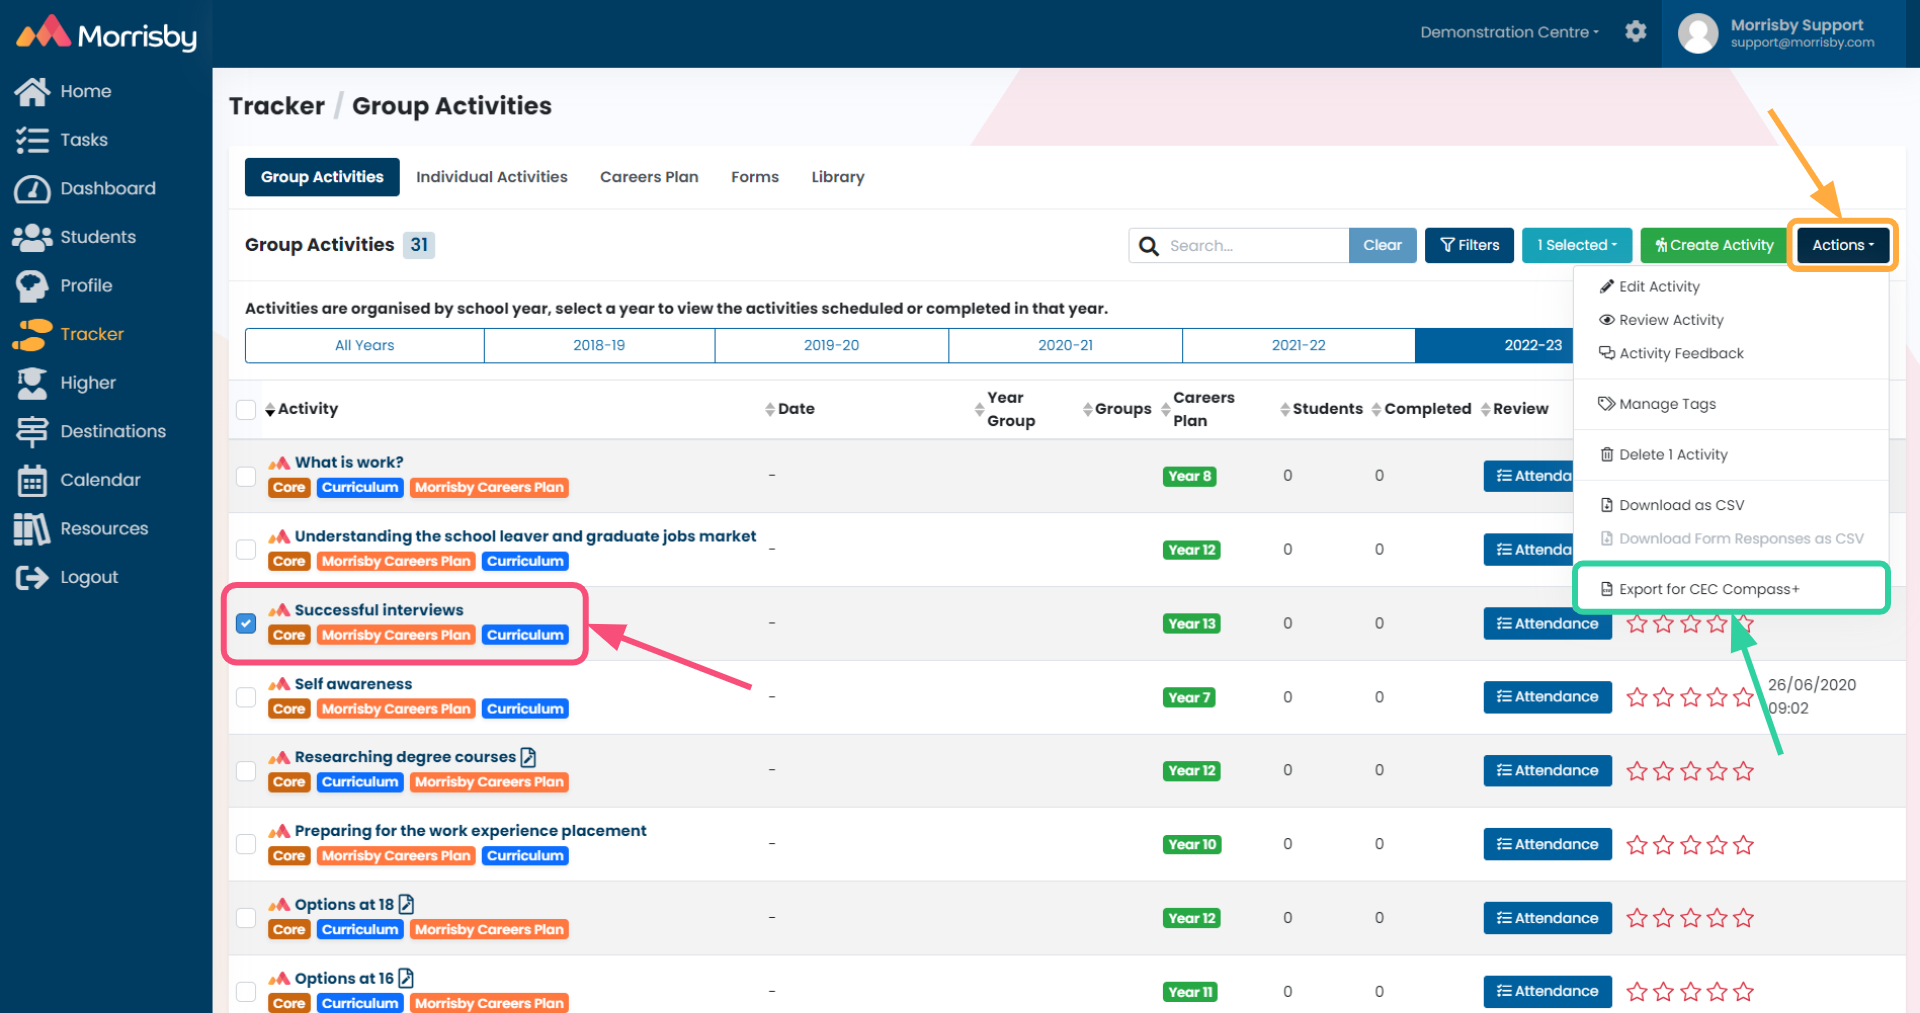Open the Higher graduate icon
The image size is (1920, 1013).
32,383
